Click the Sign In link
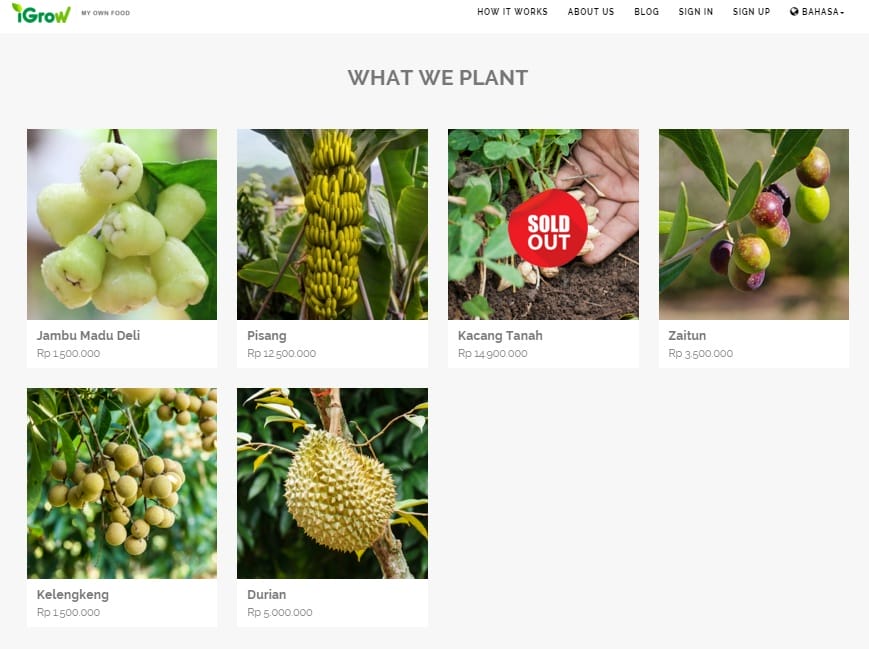869x649 pixels. coord(696,12)
